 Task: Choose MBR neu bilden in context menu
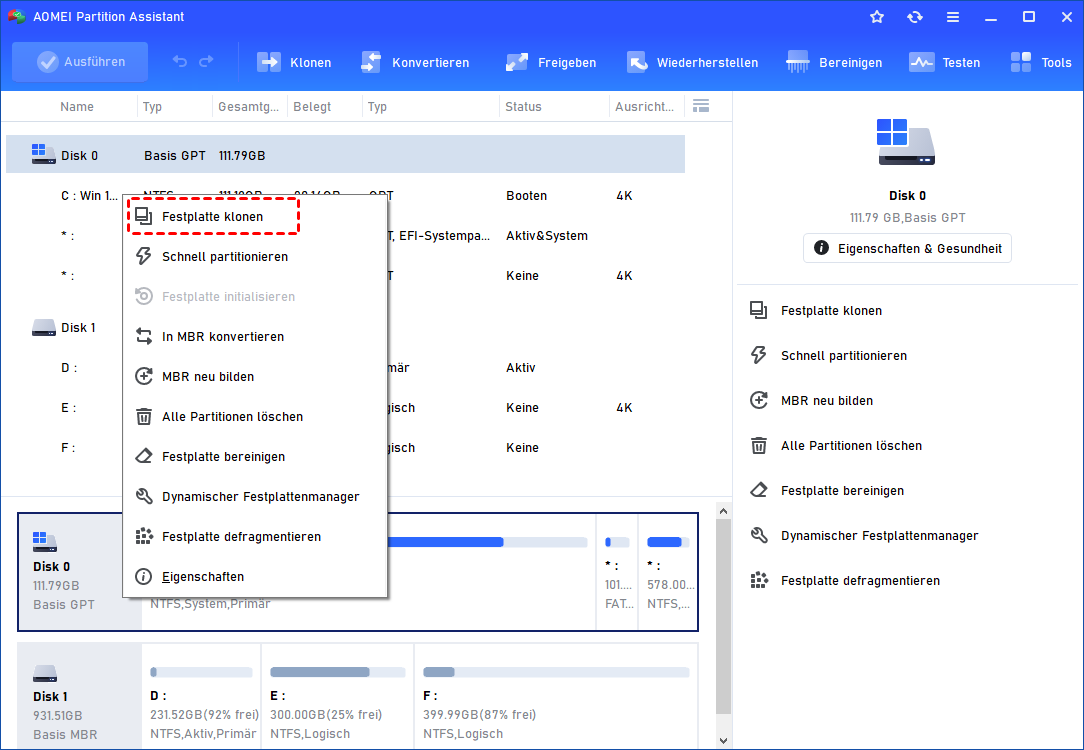(x=254, y=377)
